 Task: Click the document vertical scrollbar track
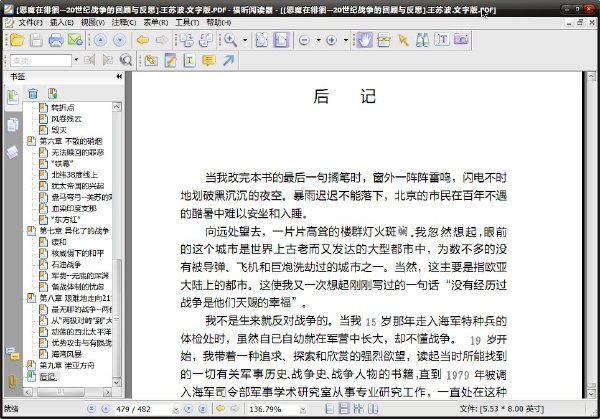(592, 235)
